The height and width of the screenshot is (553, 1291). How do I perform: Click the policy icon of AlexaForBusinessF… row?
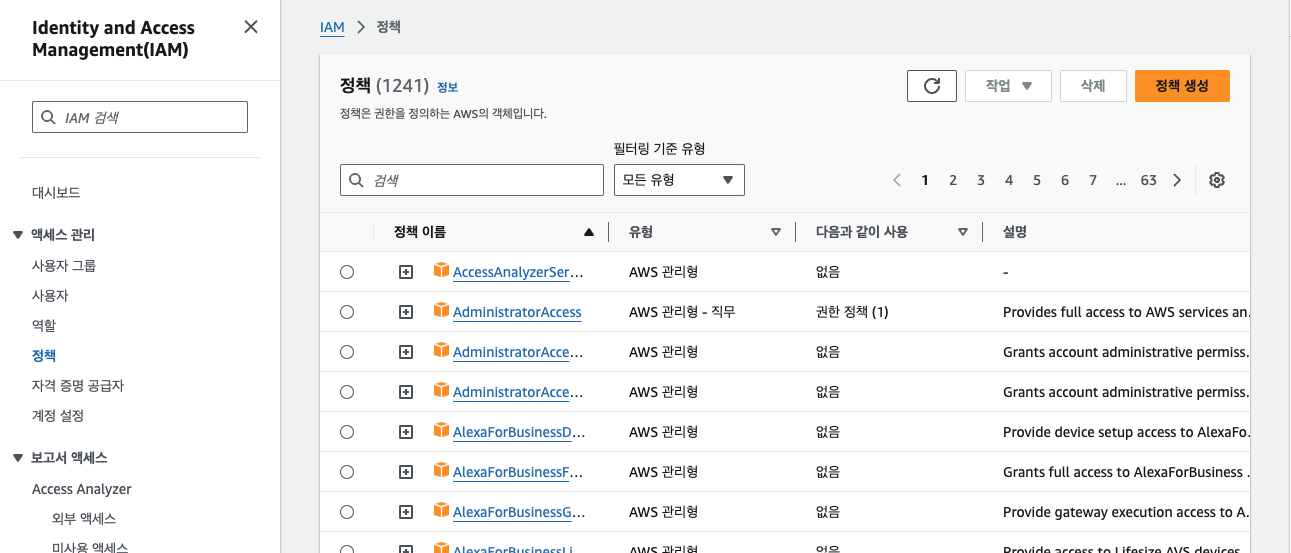coord(441,471)
